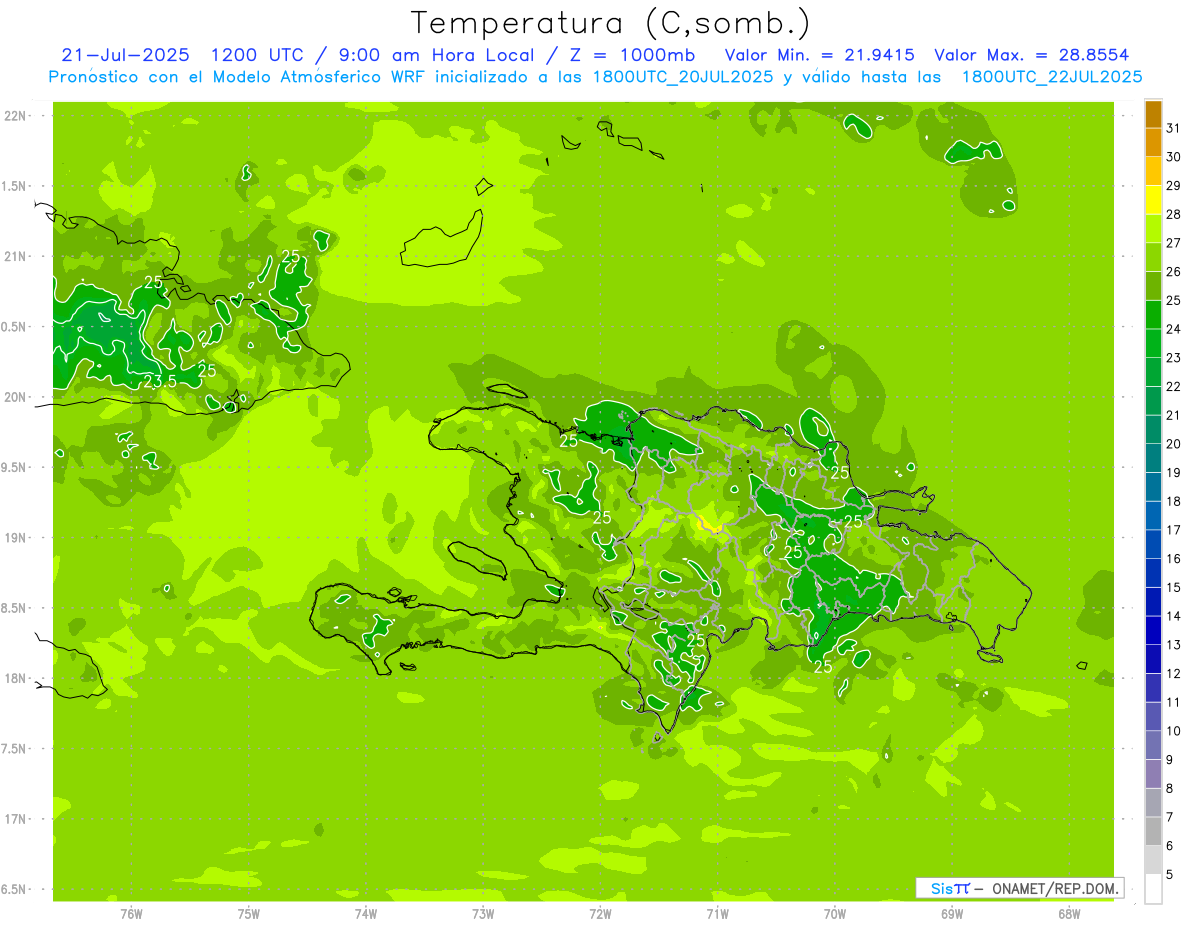This screenshot has width=1200, height=927.
Task: Click the "15" colorbar value label
Action: point(1174,588)
